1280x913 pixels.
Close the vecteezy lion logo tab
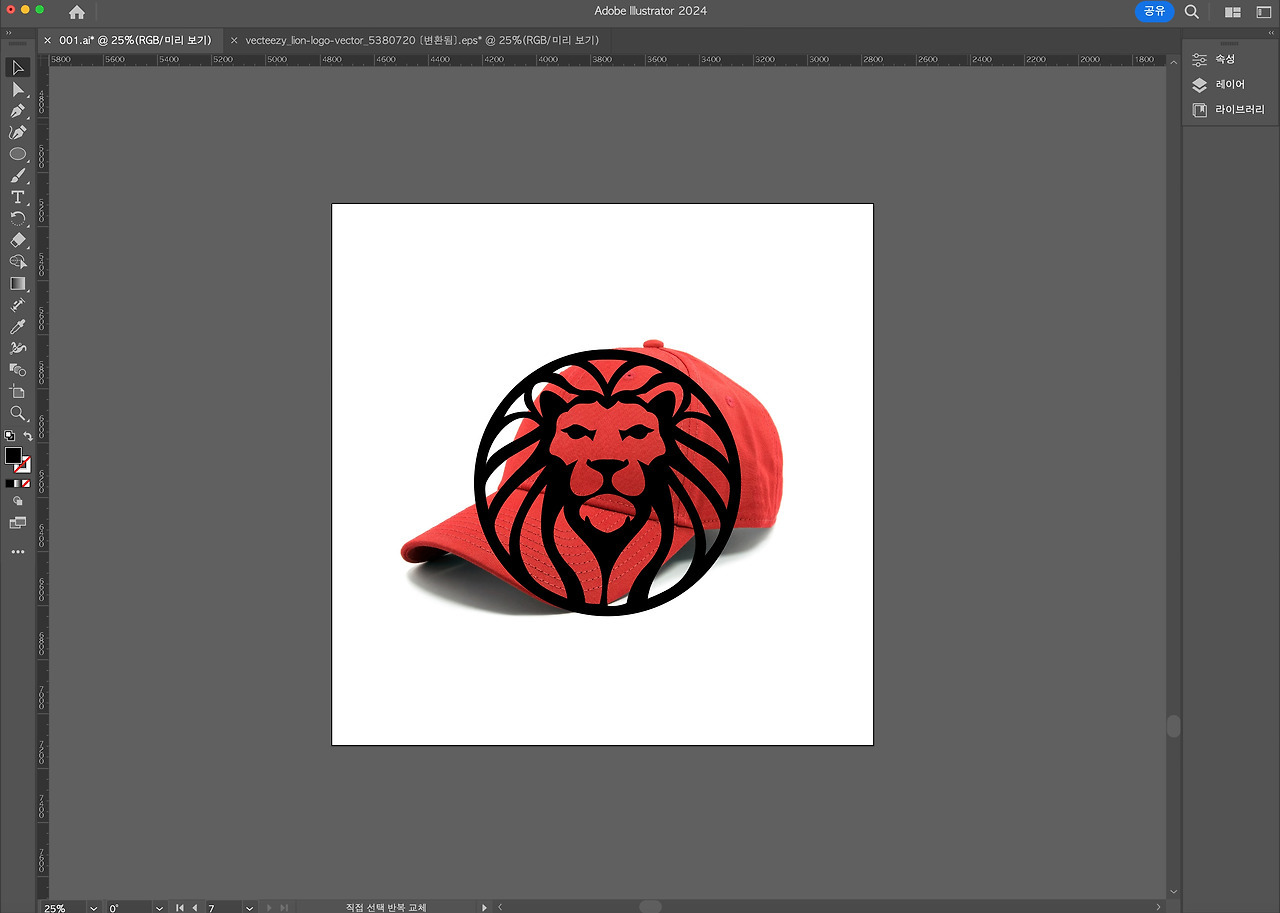point(234,41)
